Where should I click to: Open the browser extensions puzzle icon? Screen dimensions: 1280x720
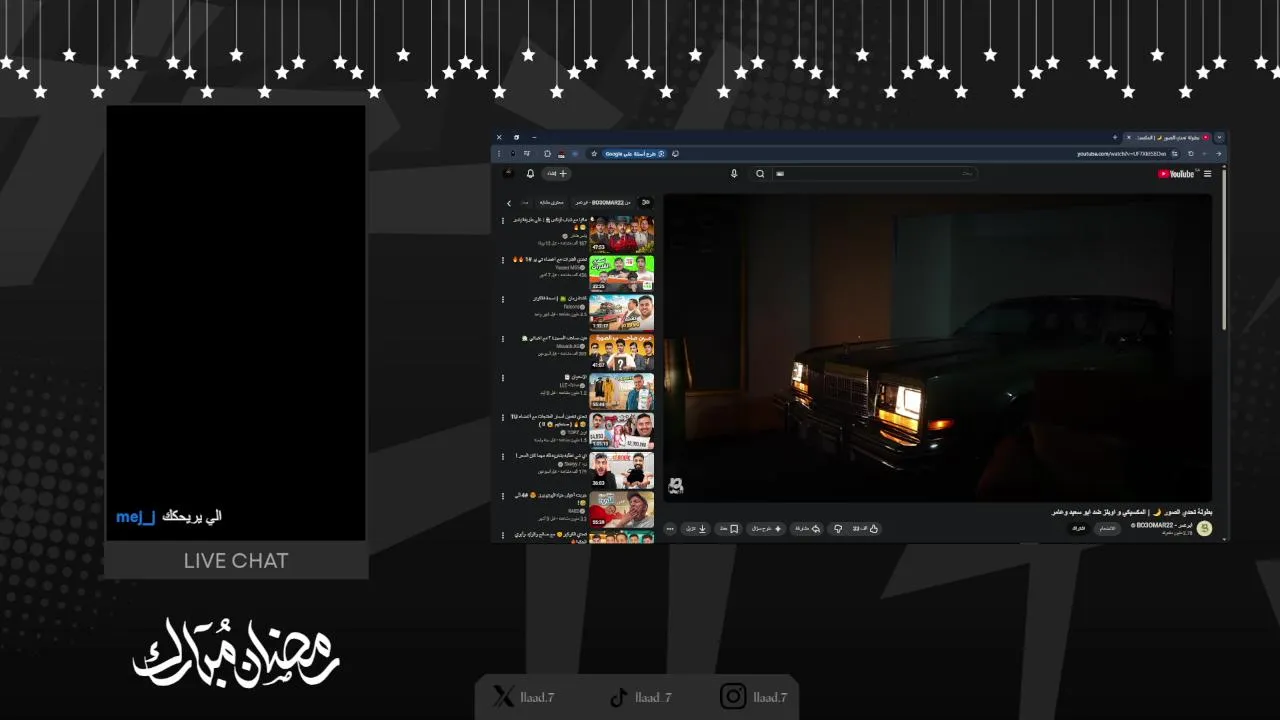pyautogui.click(x=547, y=154)
